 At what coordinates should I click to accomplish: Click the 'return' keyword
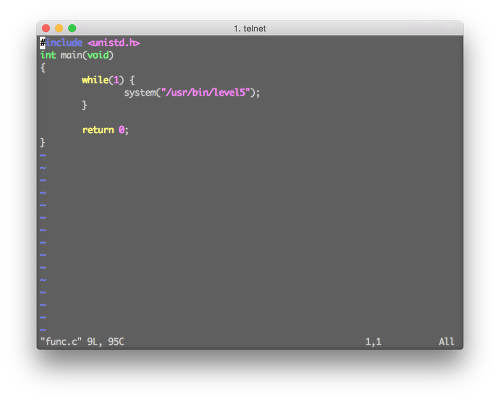pyautogui.click(x=98, y=130)
